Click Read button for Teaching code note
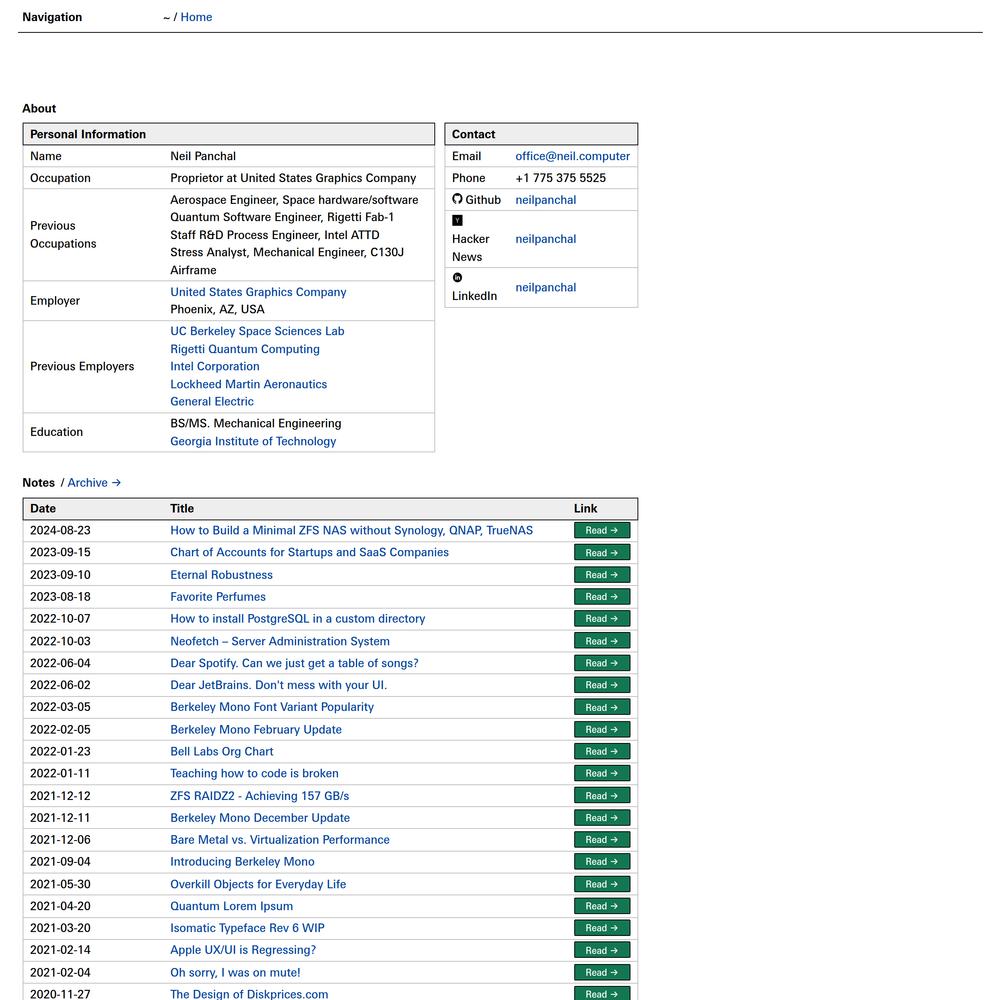The image size is (1000, 1000). (602, 774)
